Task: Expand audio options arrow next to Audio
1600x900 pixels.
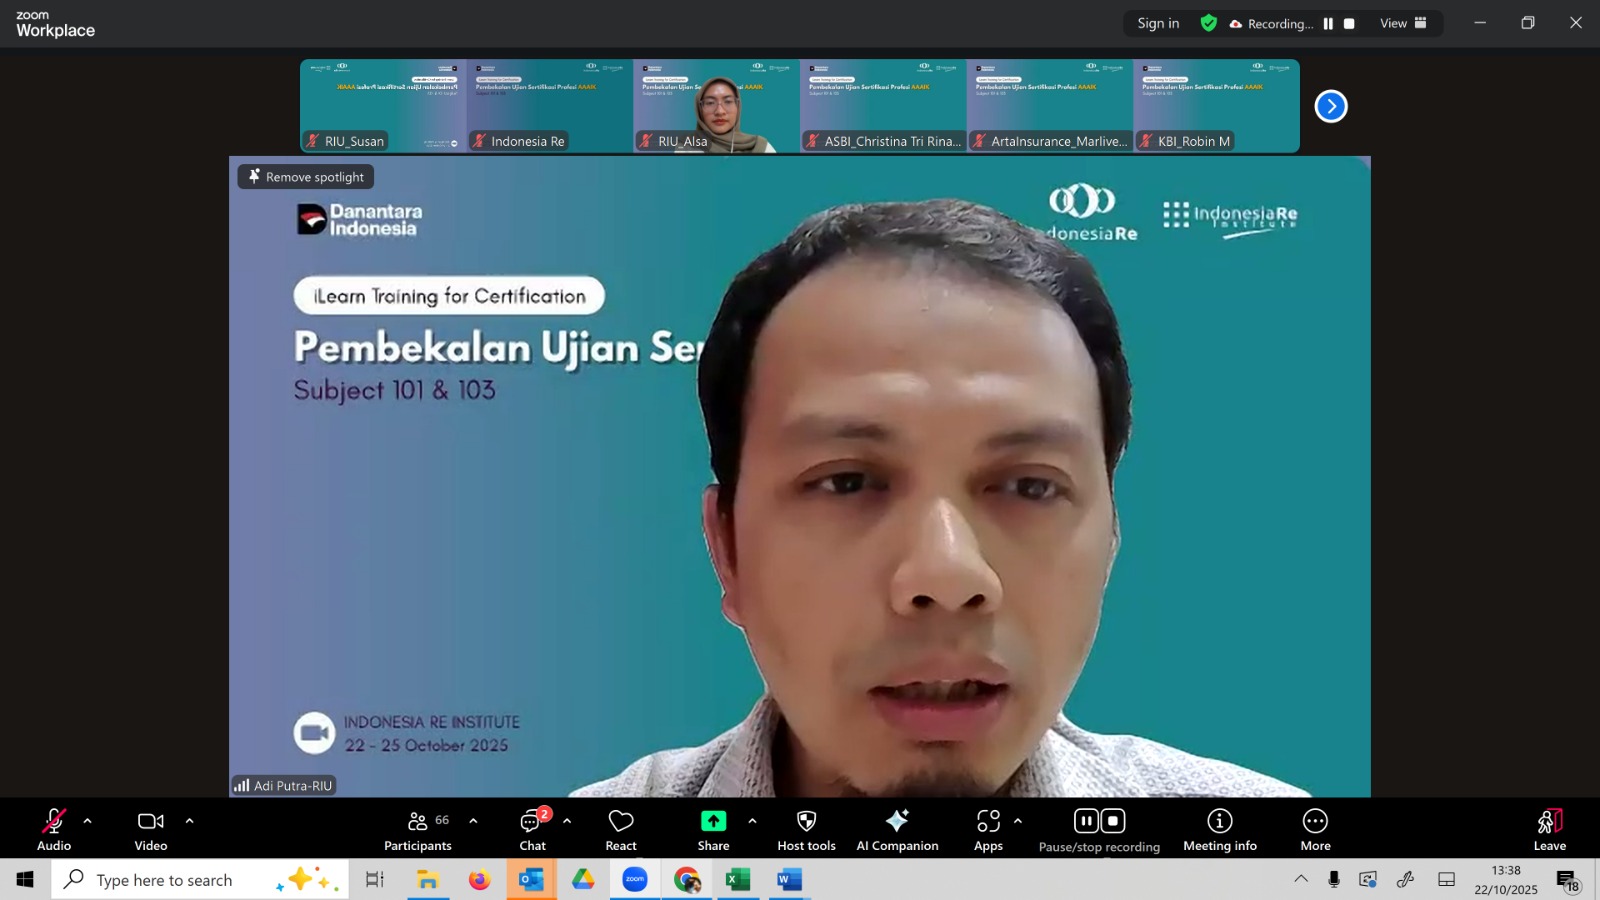Action: 88,821
